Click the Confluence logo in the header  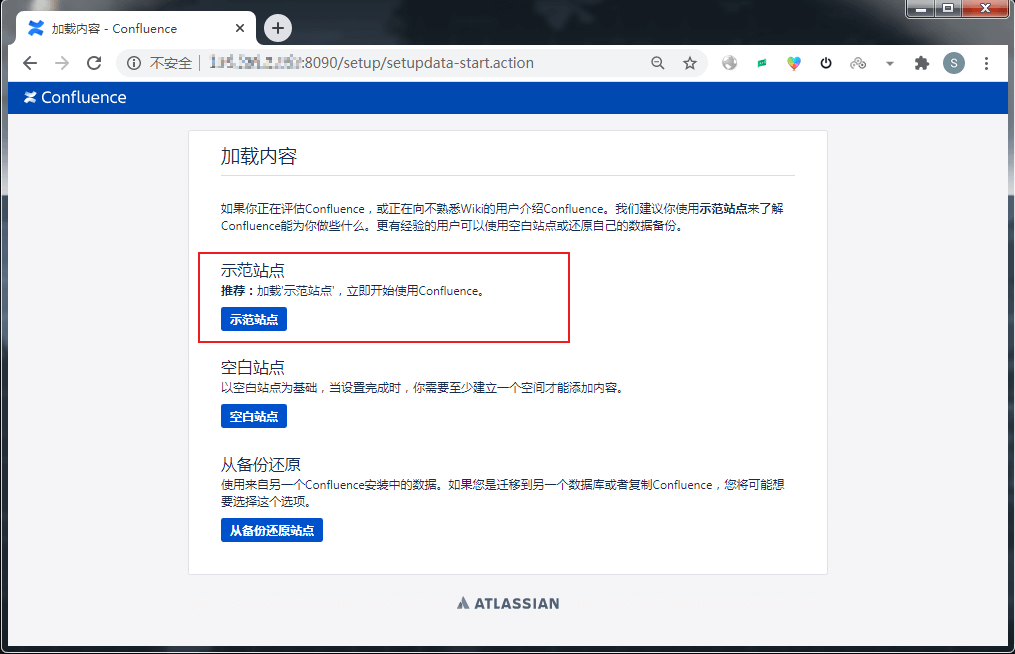pyautogui.click(x=75, y=97)
